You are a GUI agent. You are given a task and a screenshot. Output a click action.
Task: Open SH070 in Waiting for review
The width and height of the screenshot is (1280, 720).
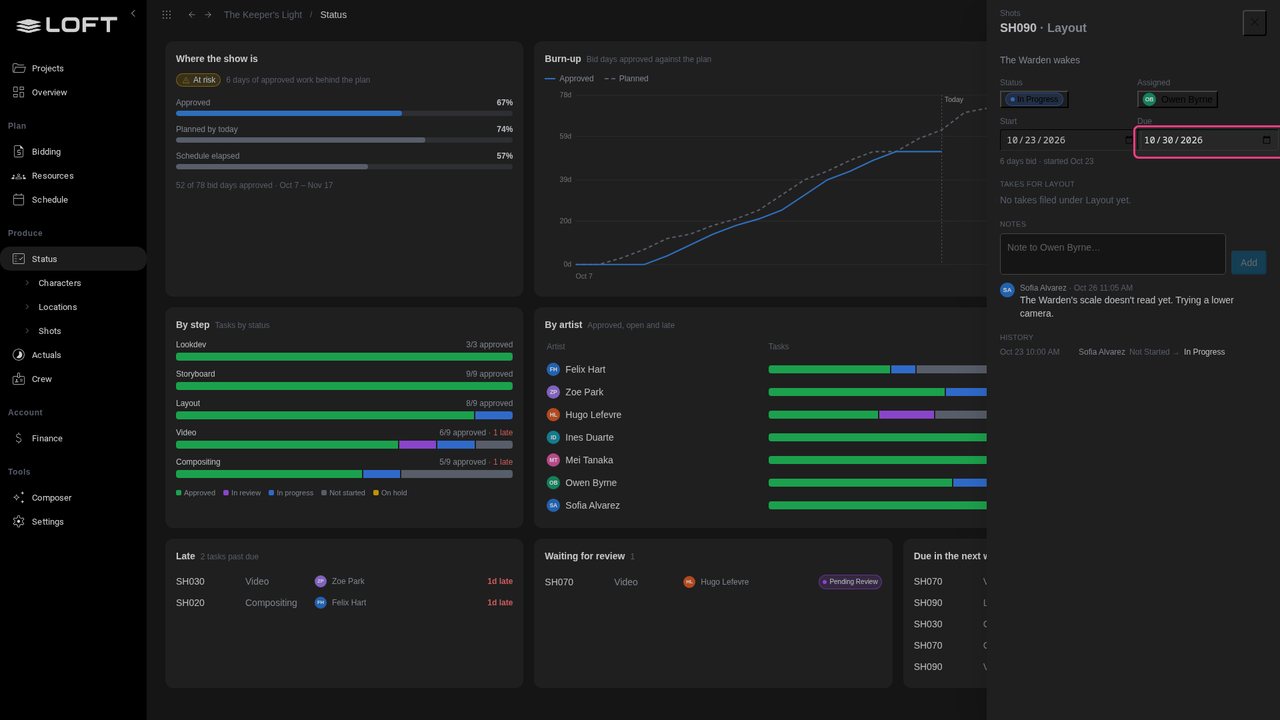[713, 582]
